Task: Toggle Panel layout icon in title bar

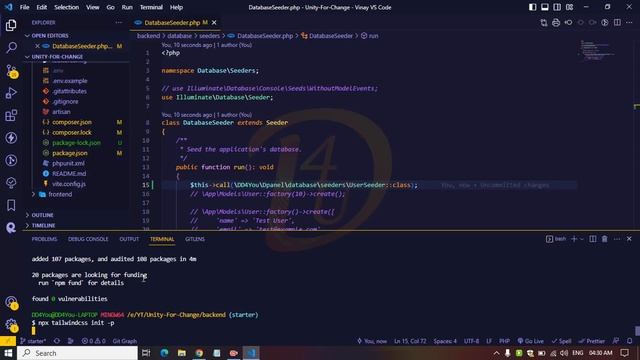Action: point(544,7)
